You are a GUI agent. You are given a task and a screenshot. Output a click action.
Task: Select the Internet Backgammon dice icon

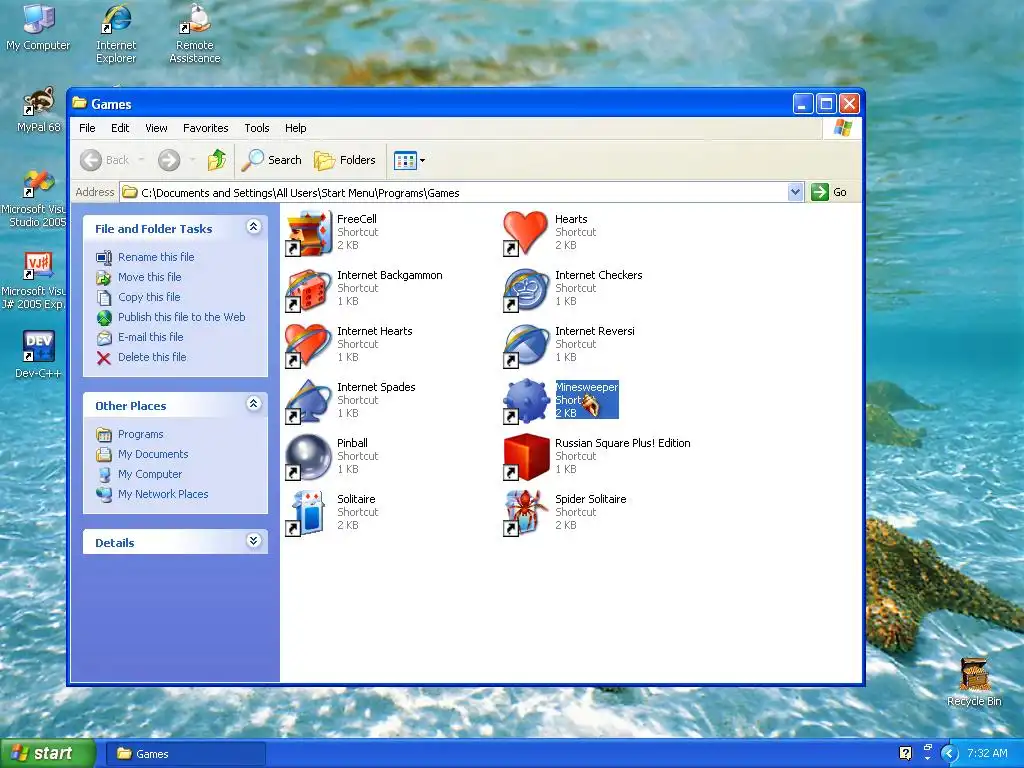coord(308,289)
